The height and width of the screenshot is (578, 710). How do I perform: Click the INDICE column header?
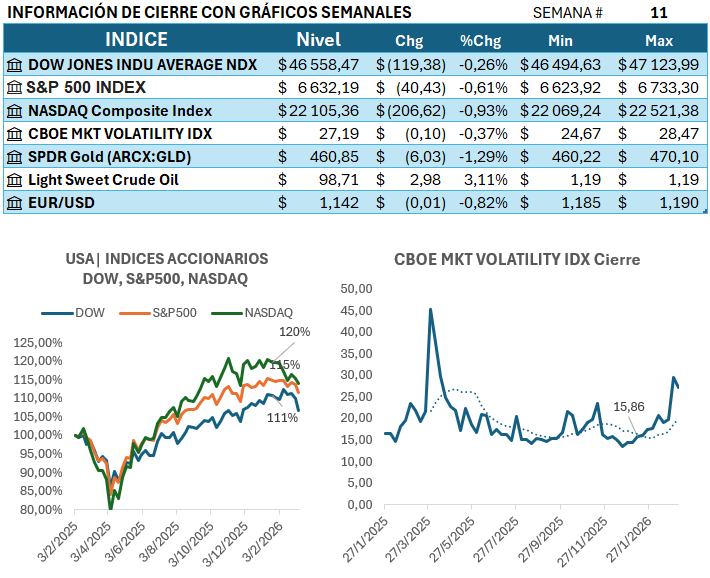point(136,40)
